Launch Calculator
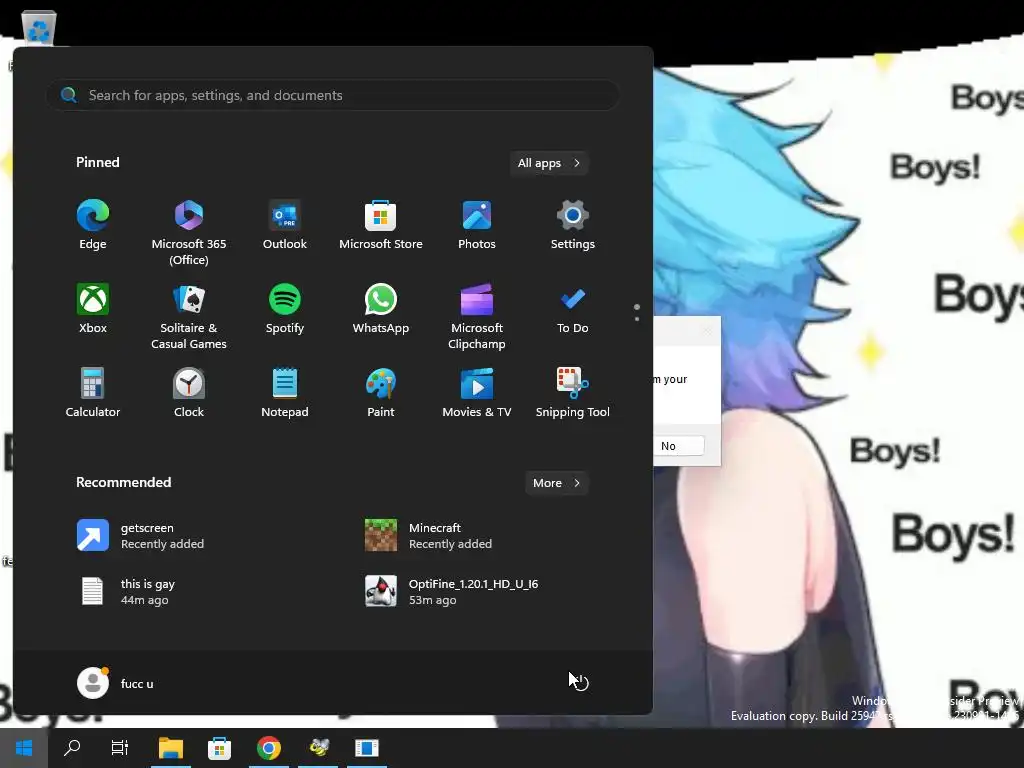This screenshot has height=768, width=1024. pos(93,392)
